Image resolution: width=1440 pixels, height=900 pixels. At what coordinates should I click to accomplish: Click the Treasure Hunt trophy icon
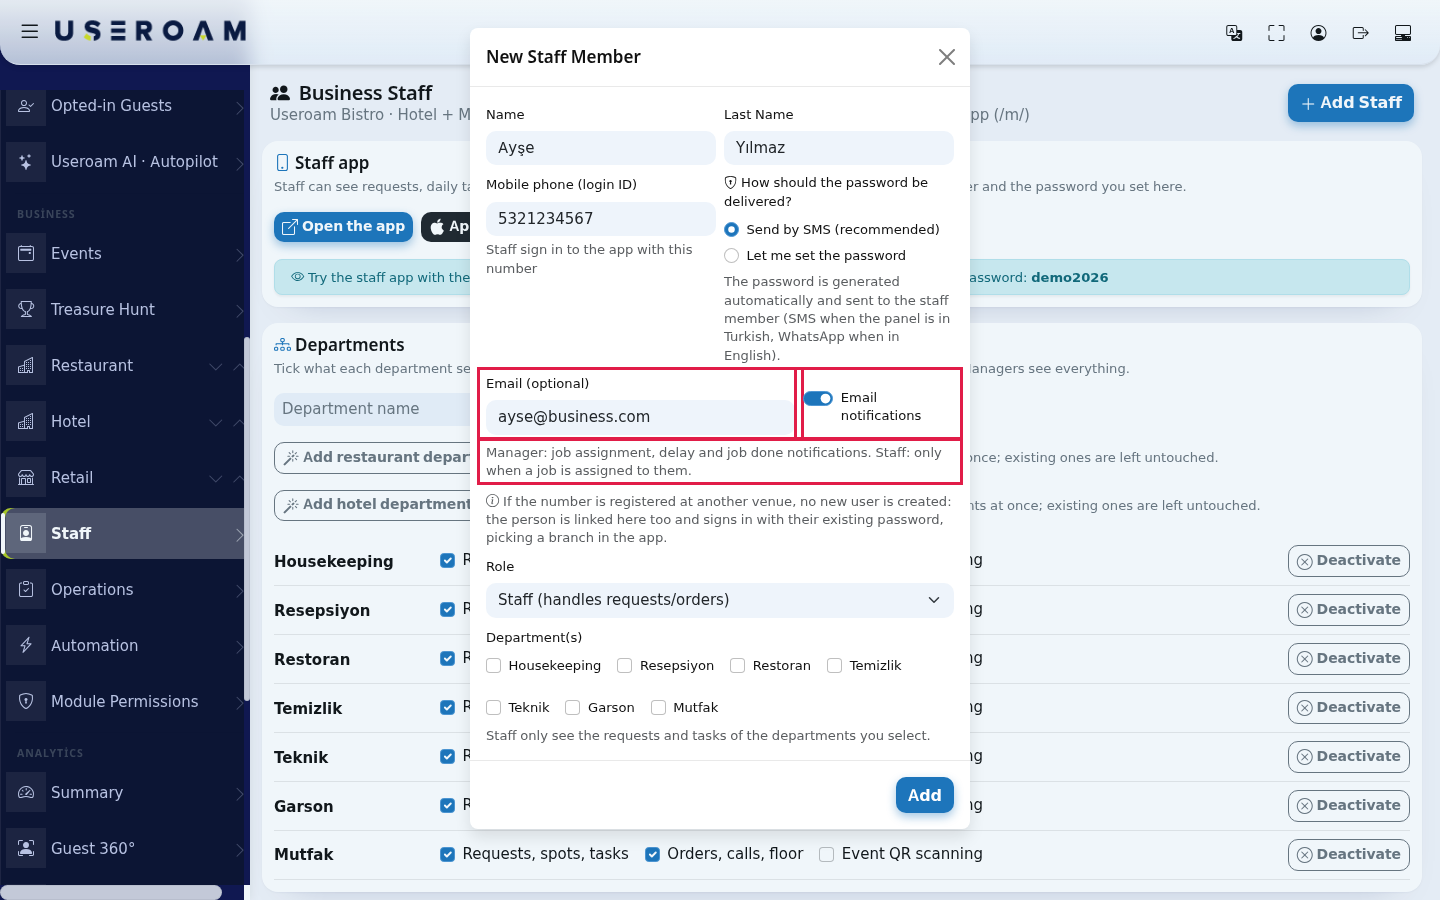(x=26, y=309)
